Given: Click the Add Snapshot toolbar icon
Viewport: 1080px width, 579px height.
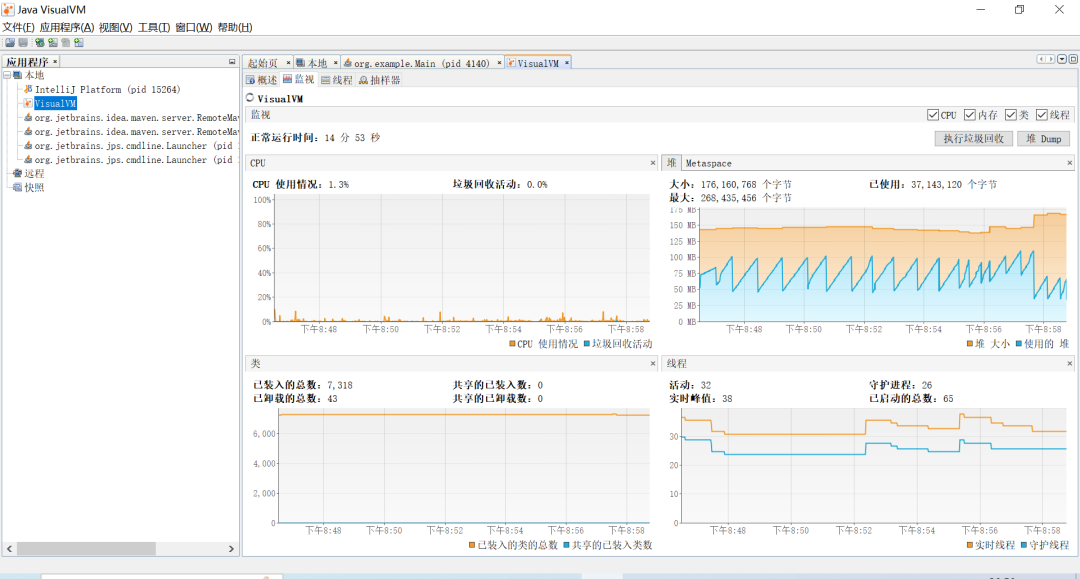Looking at the screenshot, I should pyautogui.click(x=79, y=43).
